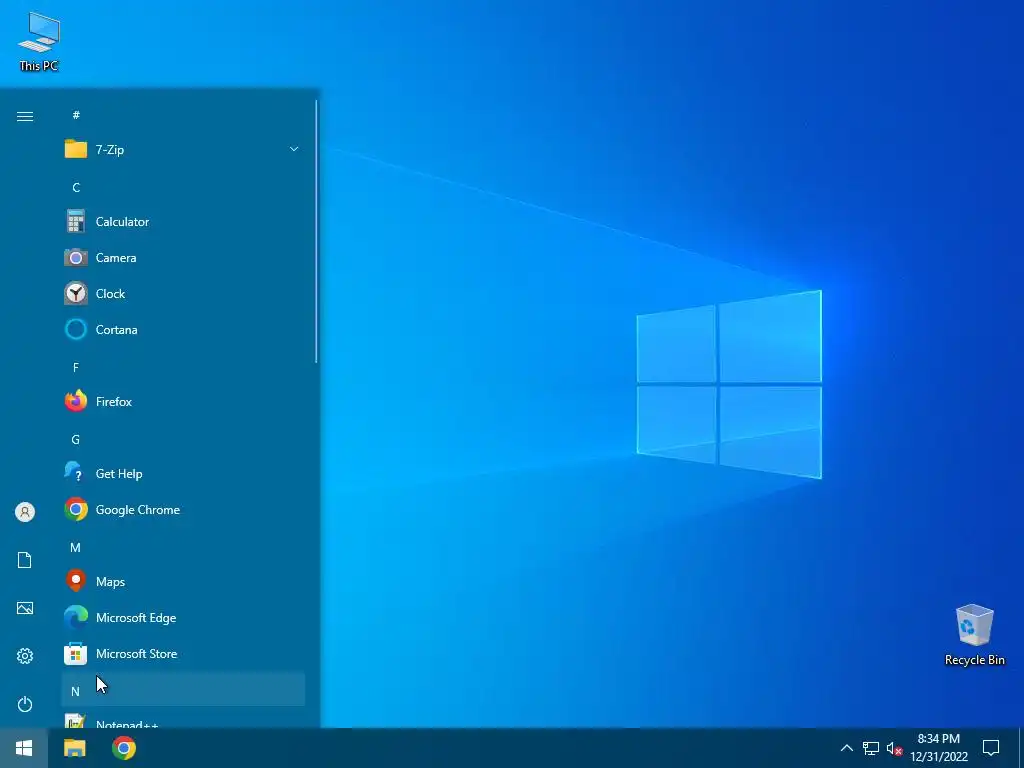Click the M letter section header

tap(183, 547)
